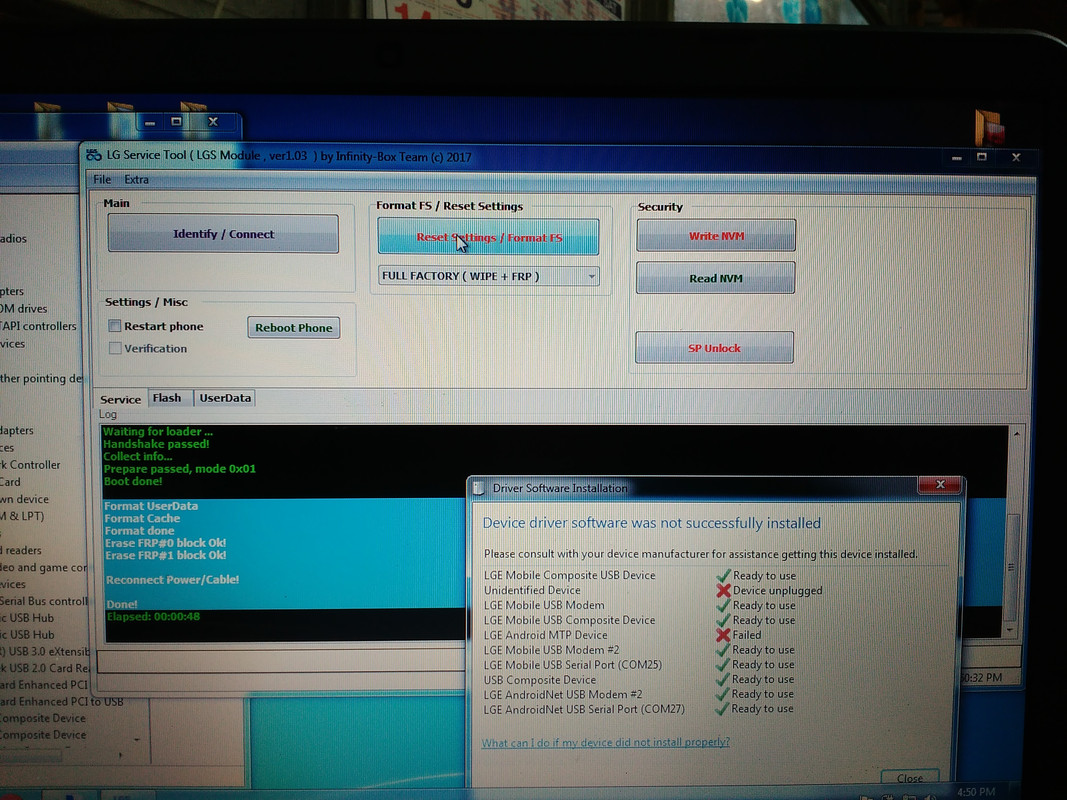This screenshot has height=800, width=1067.
Task: Open the Extra menu
Action: tap(136, 180)
